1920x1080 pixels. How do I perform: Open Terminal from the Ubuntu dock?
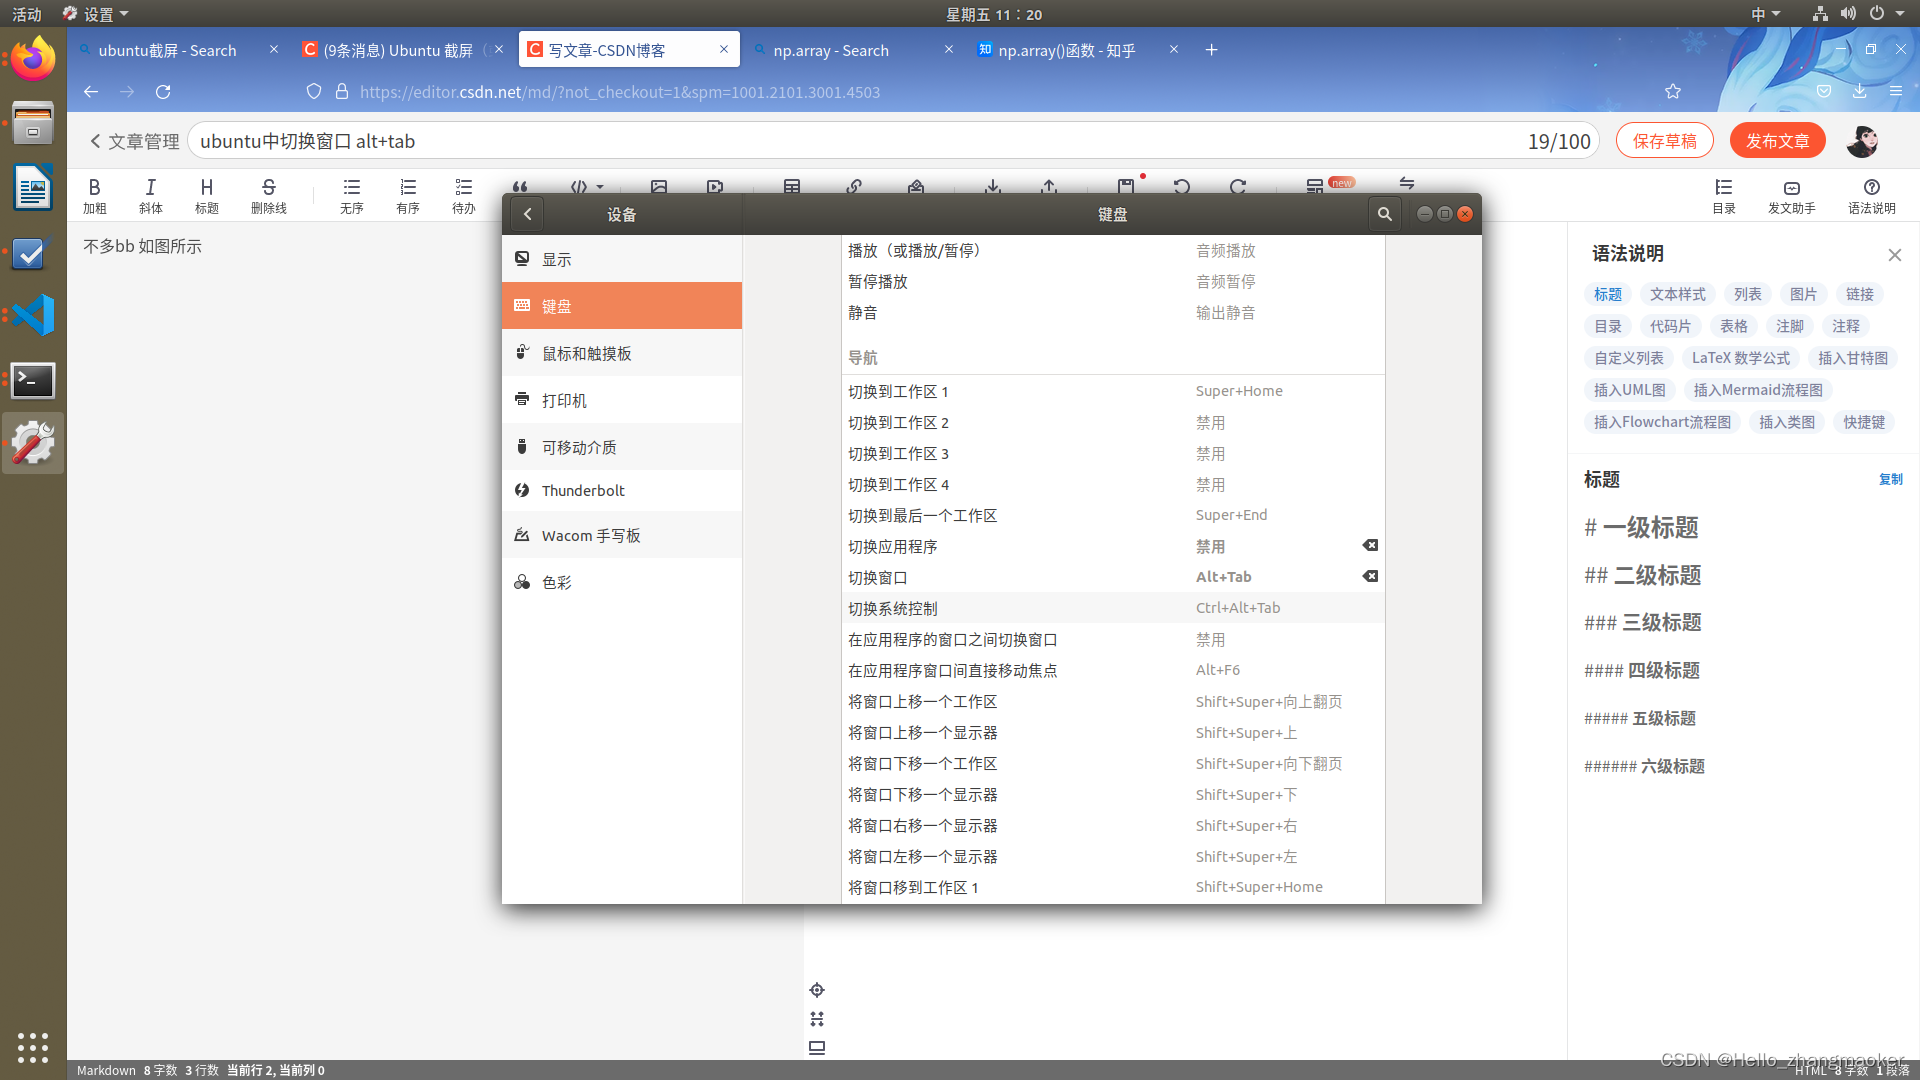[x=33, y=380]
